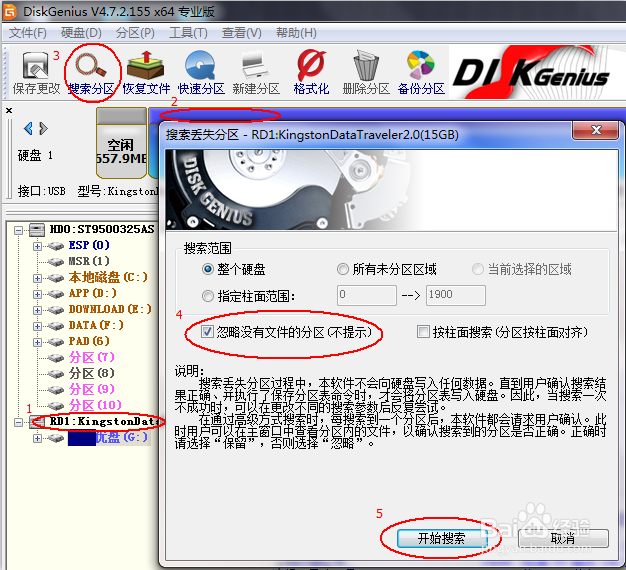Click the drive icon beside ESP(0)
Image resolution: width=626 pixels, height=570 pixels.
pos(55,246)
